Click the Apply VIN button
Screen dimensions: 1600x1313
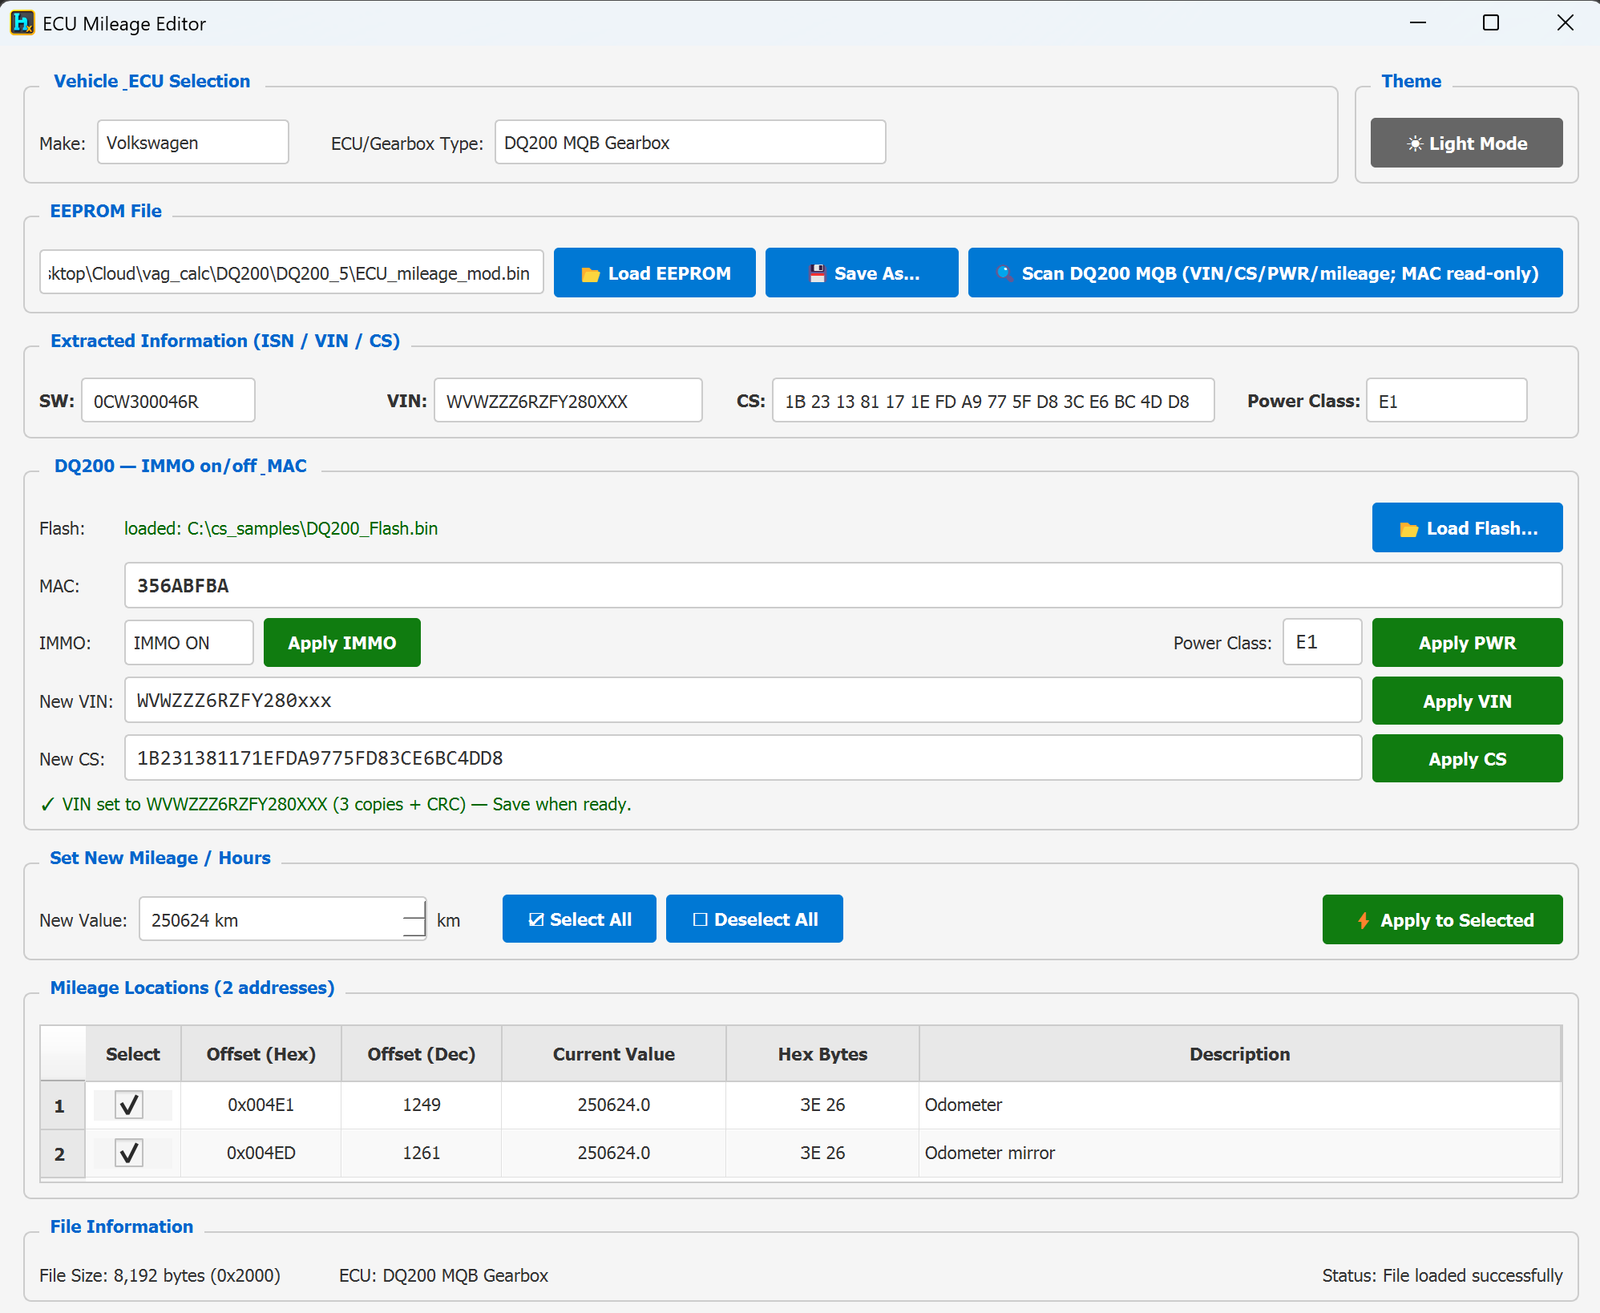click(x=1467, y=701)
